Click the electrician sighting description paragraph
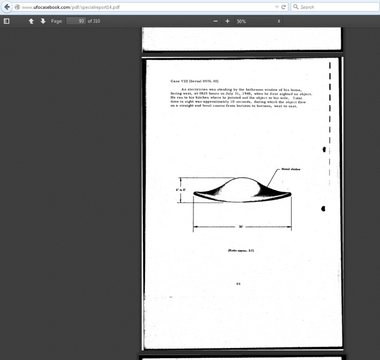Viewport: 380px width, 360px height. coord(241,98)
